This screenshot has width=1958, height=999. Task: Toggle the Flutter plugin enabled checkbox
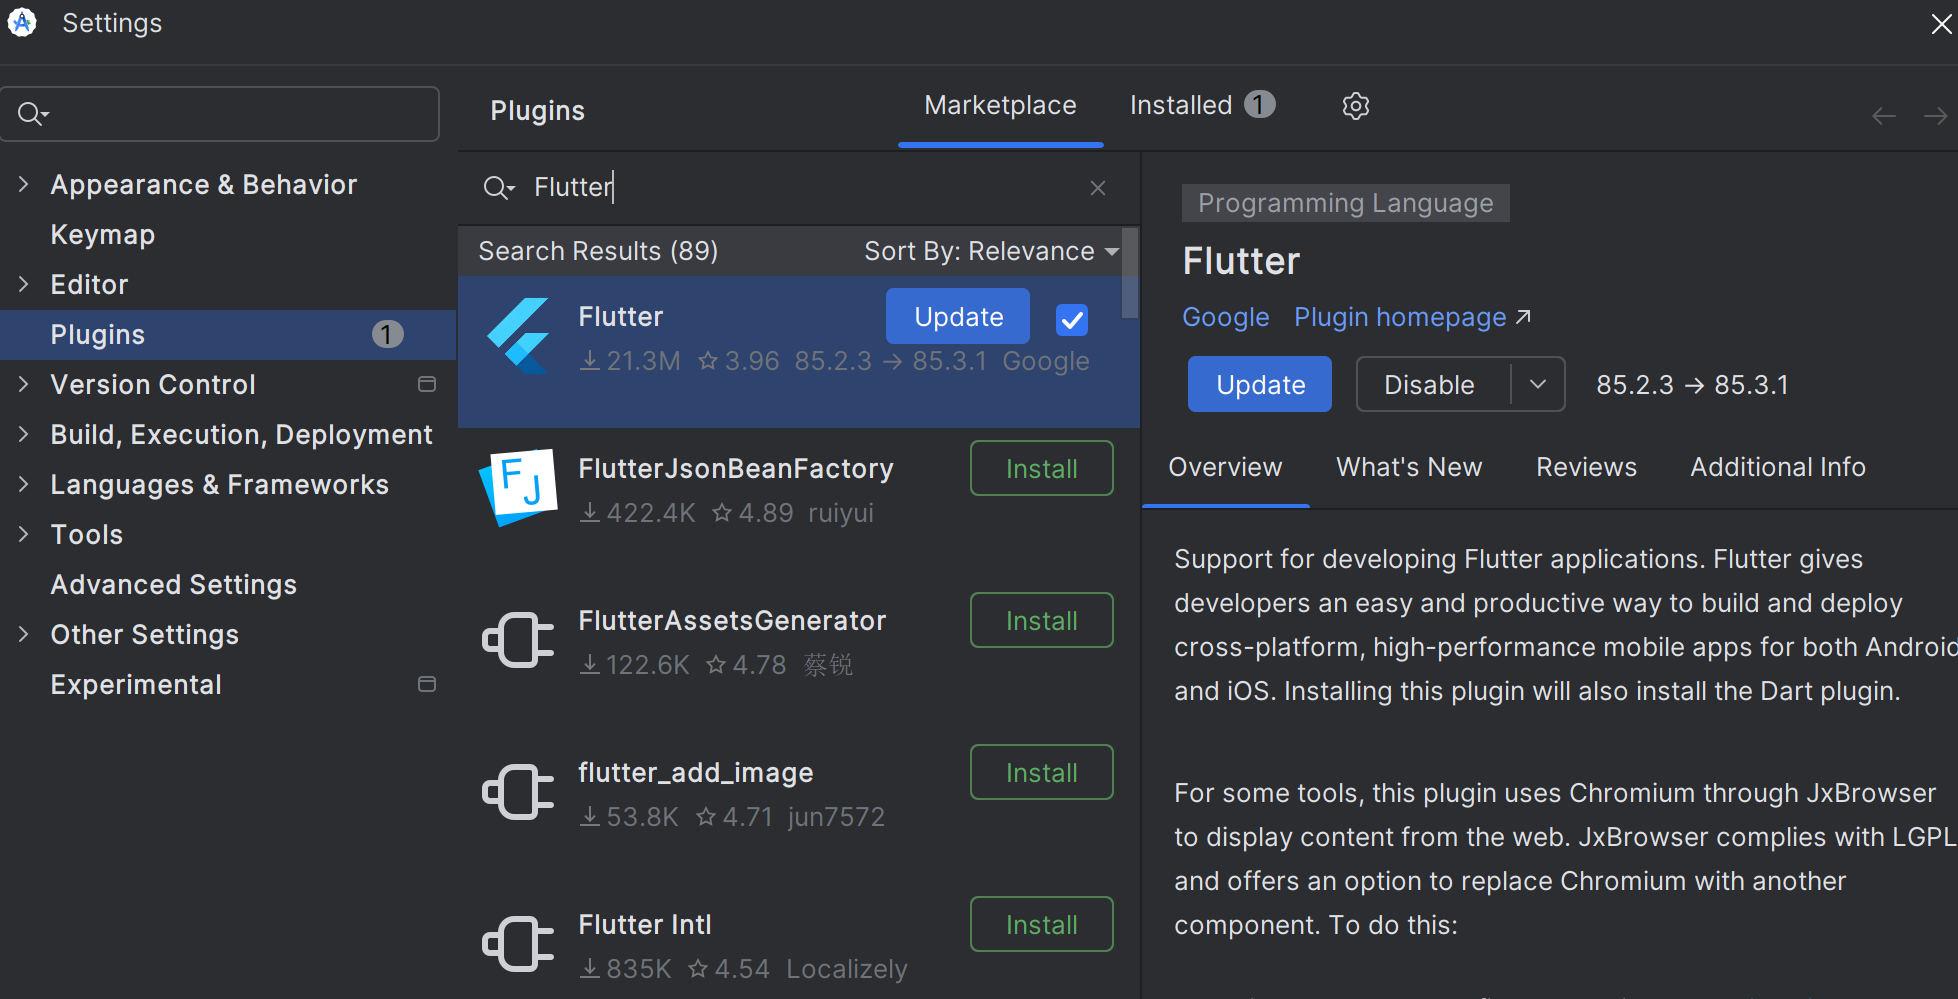tap(1072, 320)
